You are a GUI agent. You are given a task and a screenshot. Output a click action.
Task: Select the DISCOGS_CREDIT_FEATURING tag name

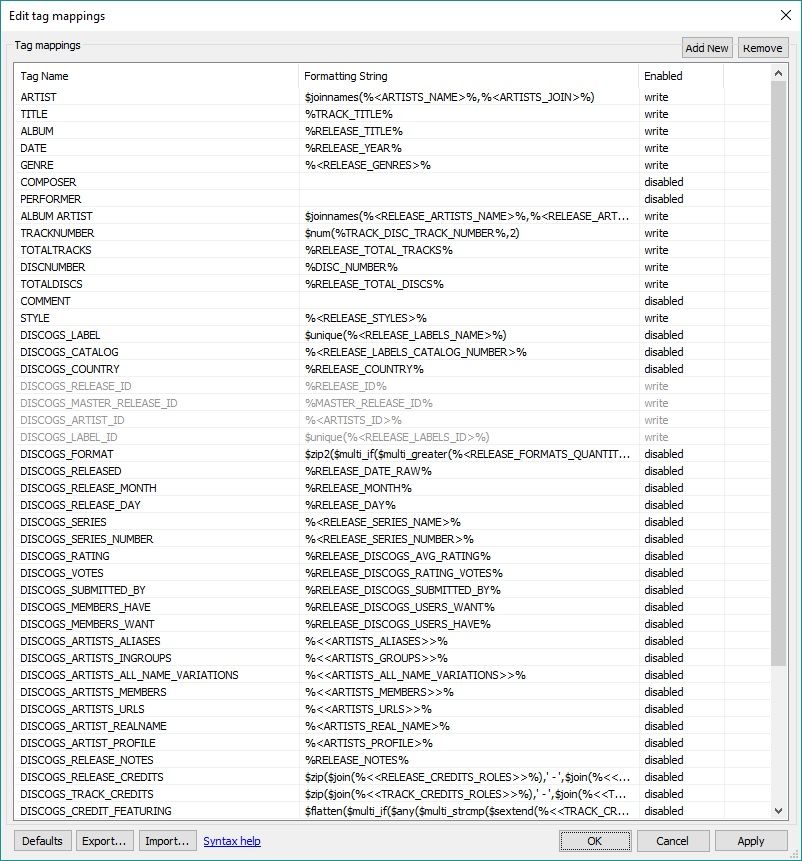pos(96,811)
